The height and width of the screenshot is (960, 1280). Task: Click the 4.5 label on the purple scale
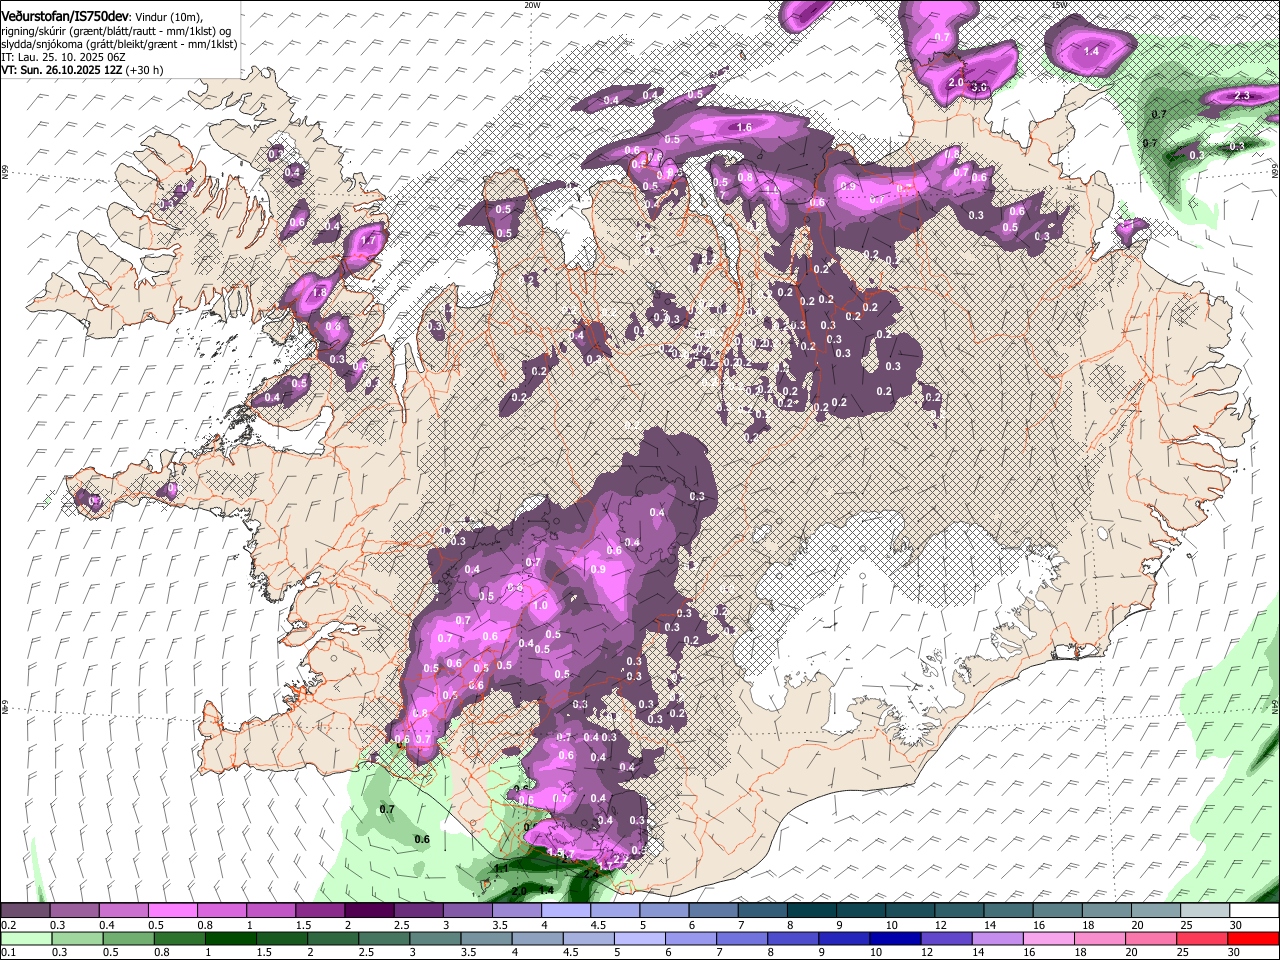pyautogui.click(x=598, y=925)
